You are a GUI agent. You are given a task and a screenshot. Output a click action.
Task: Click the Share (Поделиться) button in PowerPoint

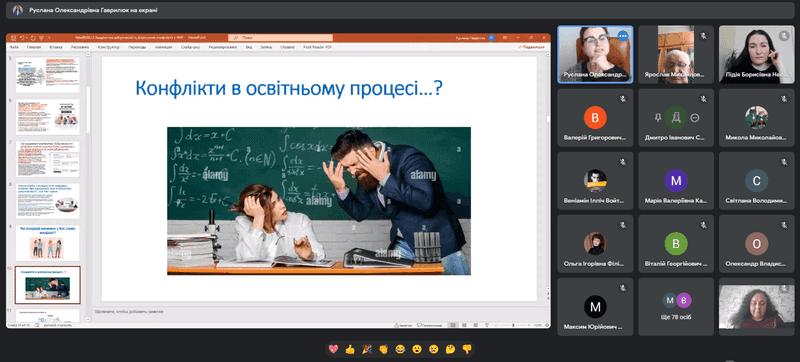[x=532, y=47]
